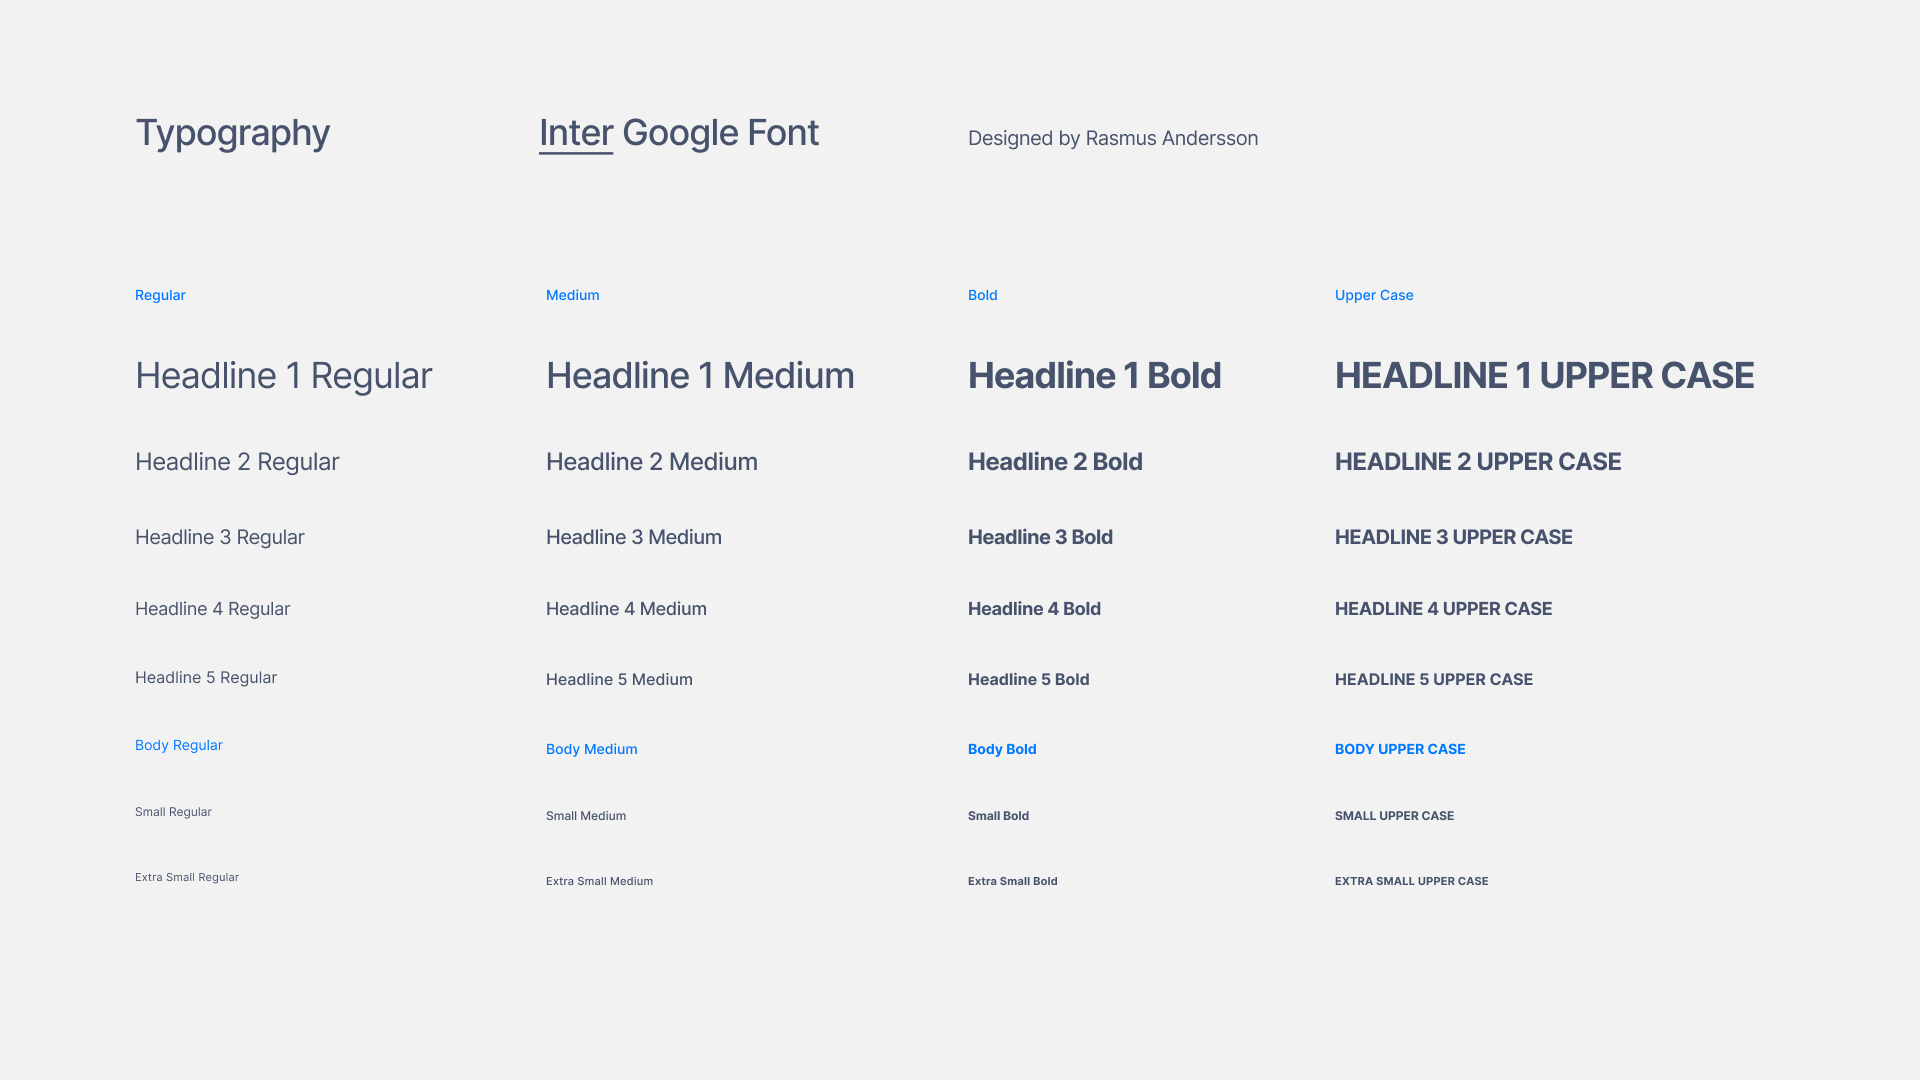Choose 'Headline 4 Medium' text
1920x1080 pixels.
(626, 609)
